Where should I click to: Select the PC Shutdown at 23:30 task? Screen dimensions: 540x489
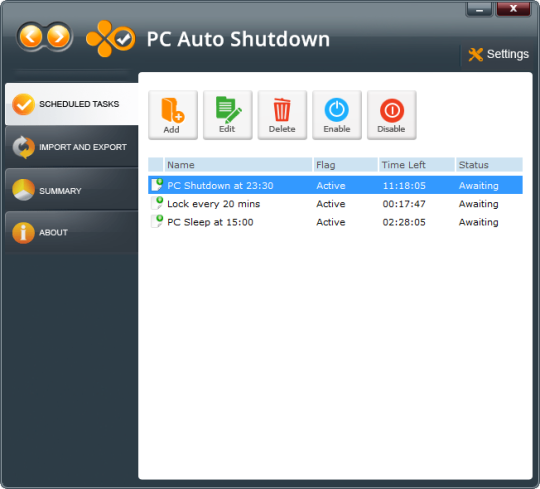(335, 185)
